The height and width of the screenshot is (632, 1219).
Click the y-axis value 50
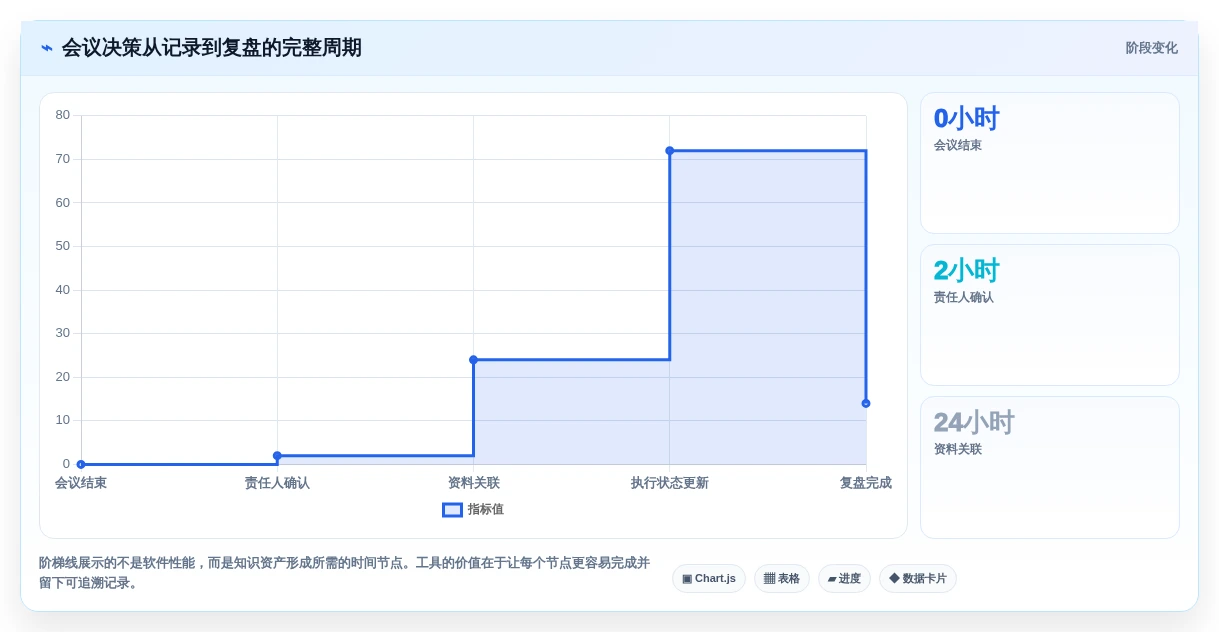63,246
